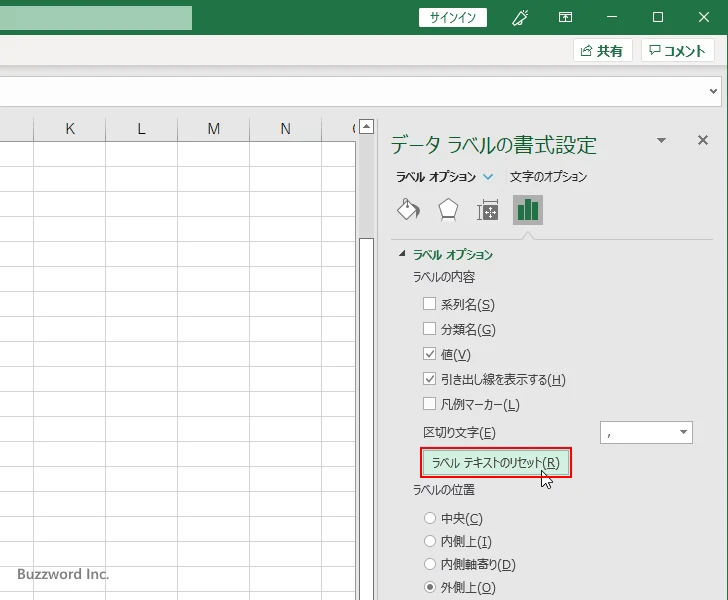Viewport: 728px width, 600px height.
Task: Minimize the Excel window
Action: (612, 17)
